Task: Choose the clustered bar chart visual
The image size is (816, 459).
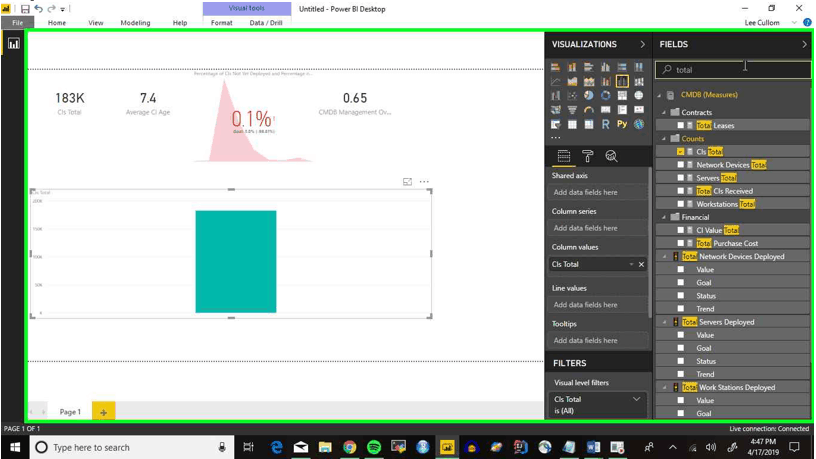Action: tap(589, 67)
